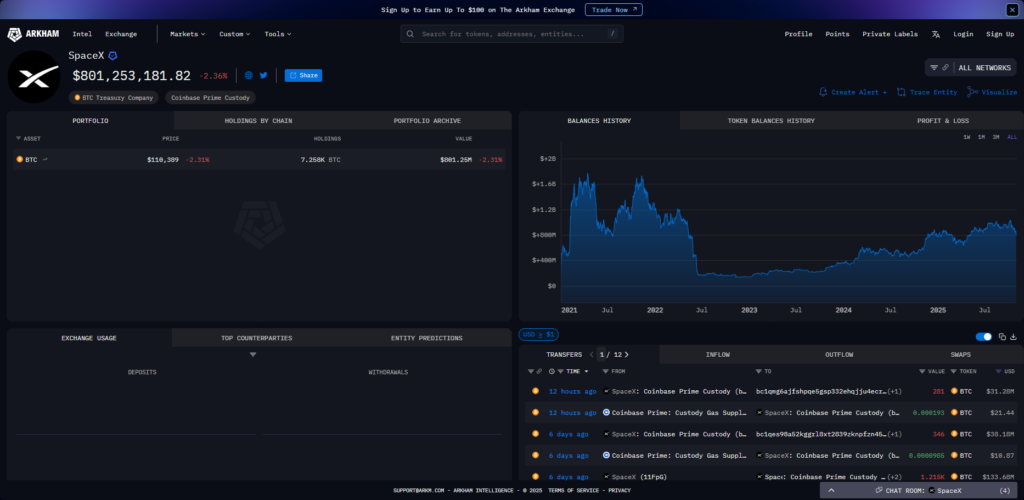Switch to Token Balances History tab
Image resolution: width=1024 pixels, height=500 pixels.
click(771, 121)
